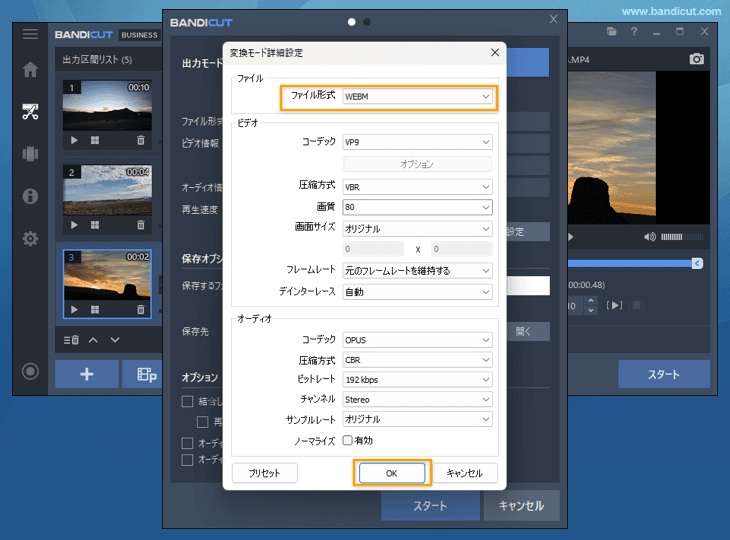This screenshot has width=730, height=540.
Task: Click the project file icon button
Action: 143,374
